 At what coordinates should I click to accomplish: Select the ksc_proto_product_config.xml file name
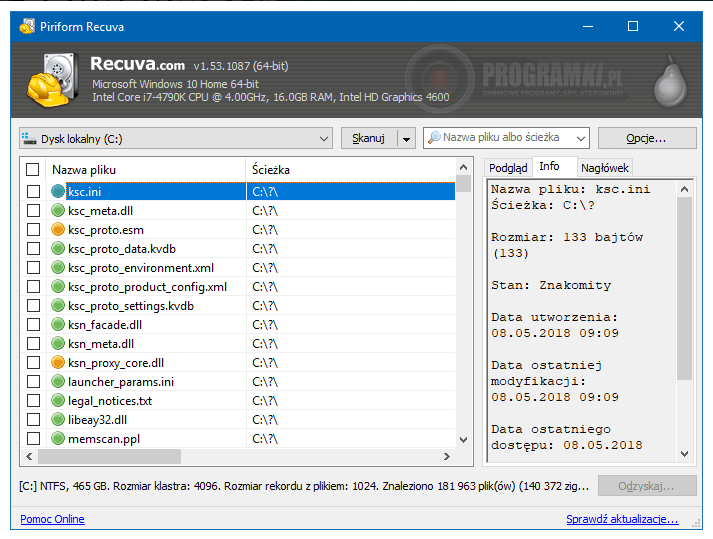[x=147, y=287]
